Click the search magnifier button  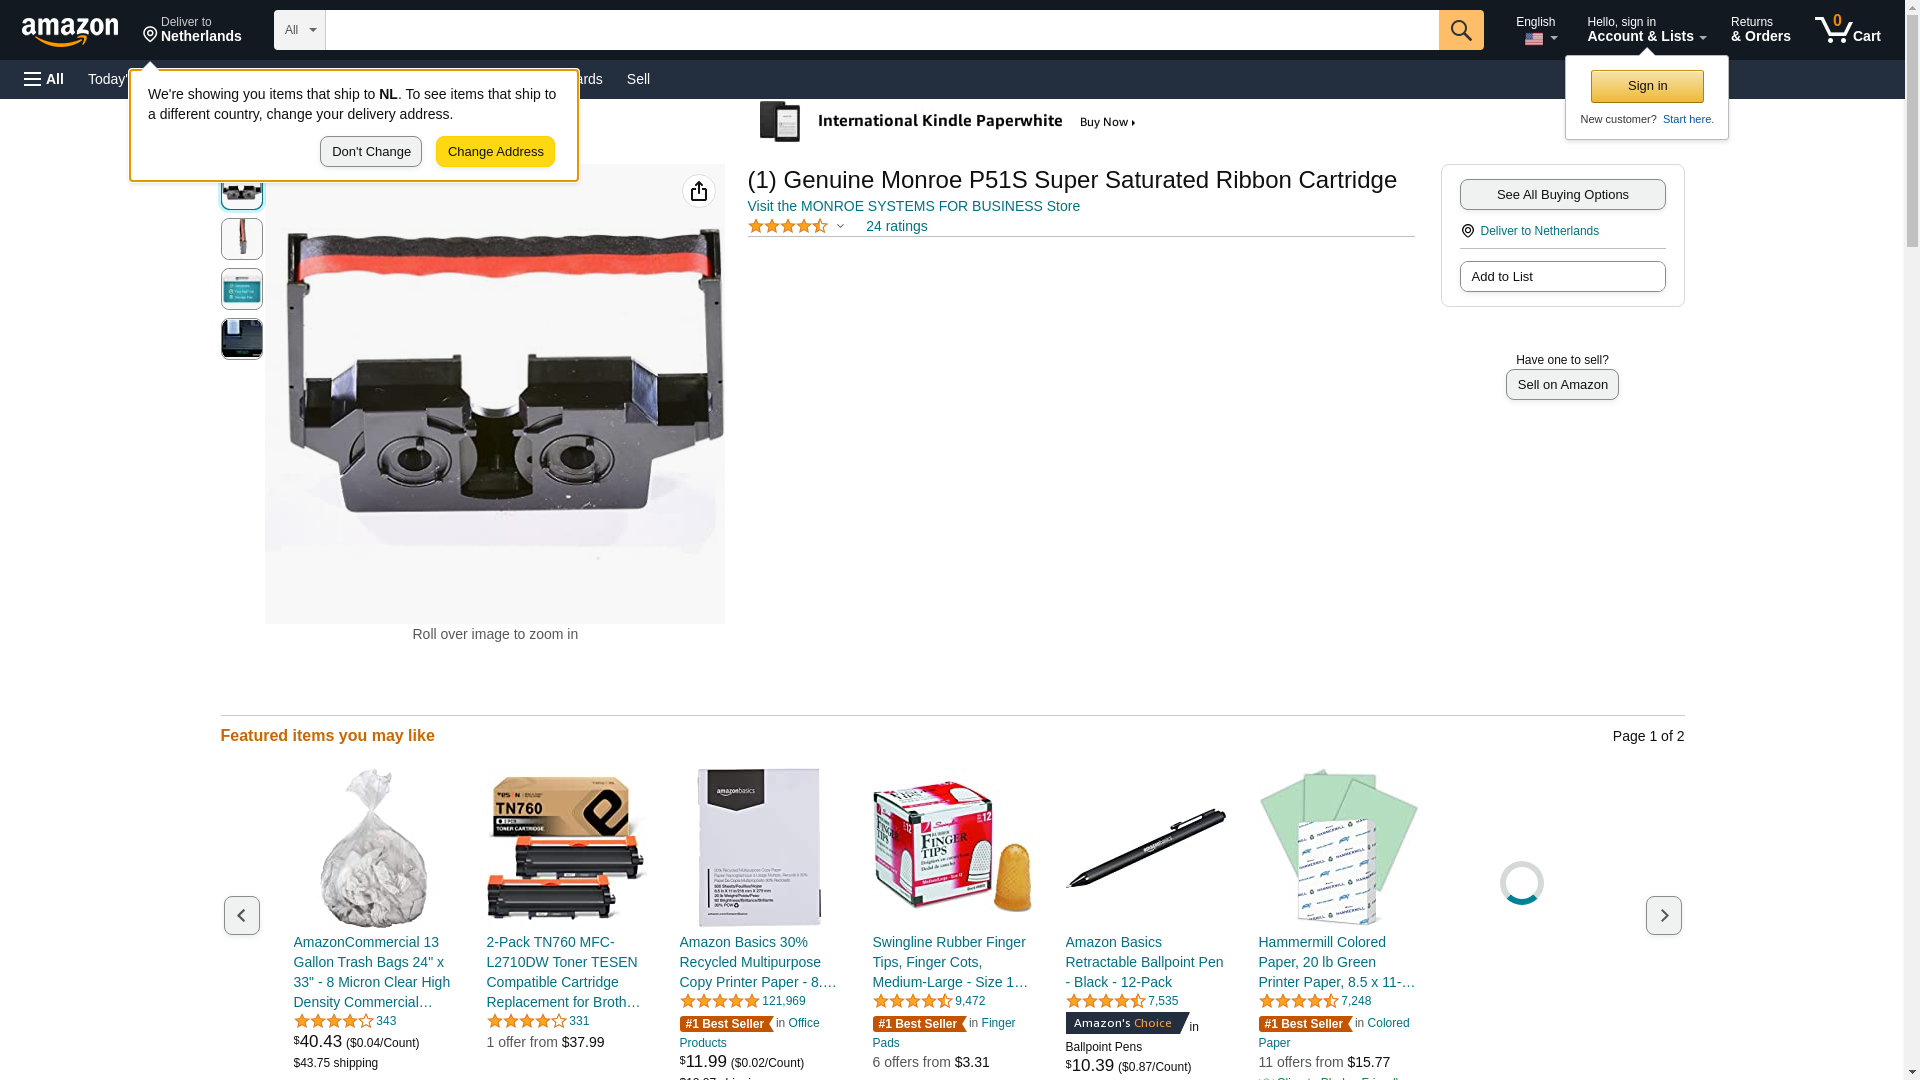click(x=1461, y=30)
